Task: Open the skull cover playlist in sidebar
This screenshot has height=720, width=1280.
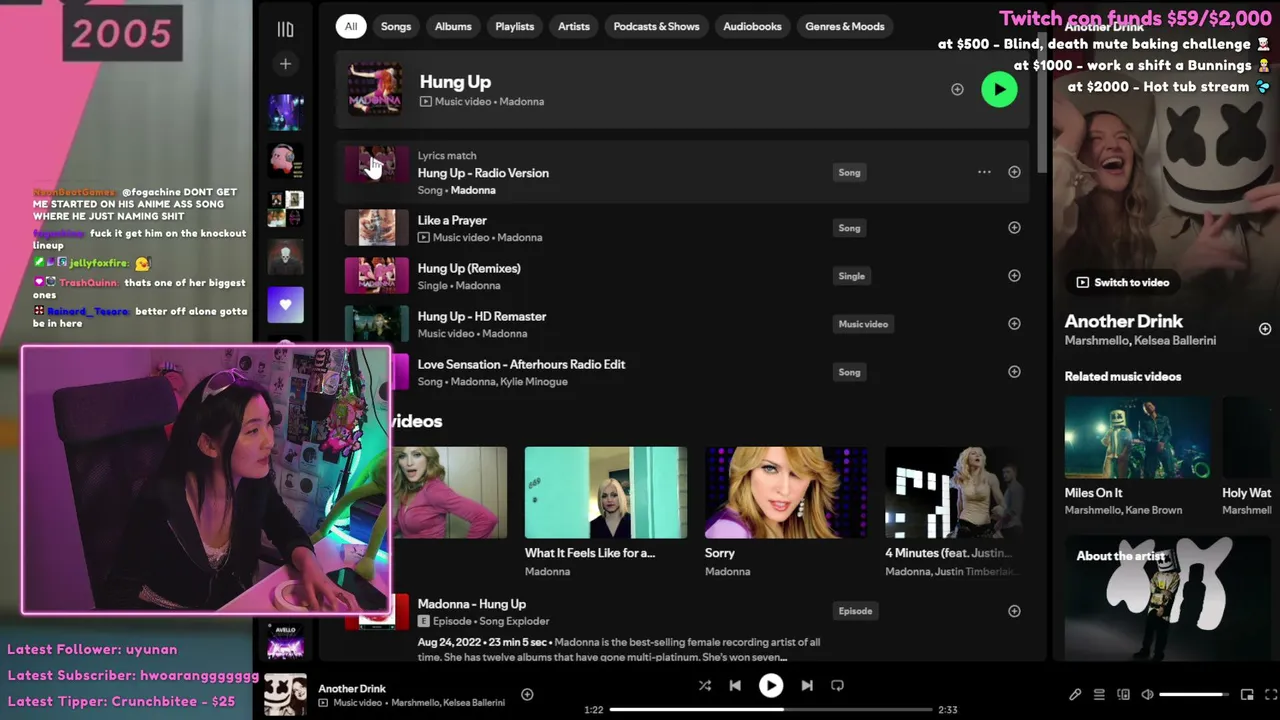Action: click(285, 257)
